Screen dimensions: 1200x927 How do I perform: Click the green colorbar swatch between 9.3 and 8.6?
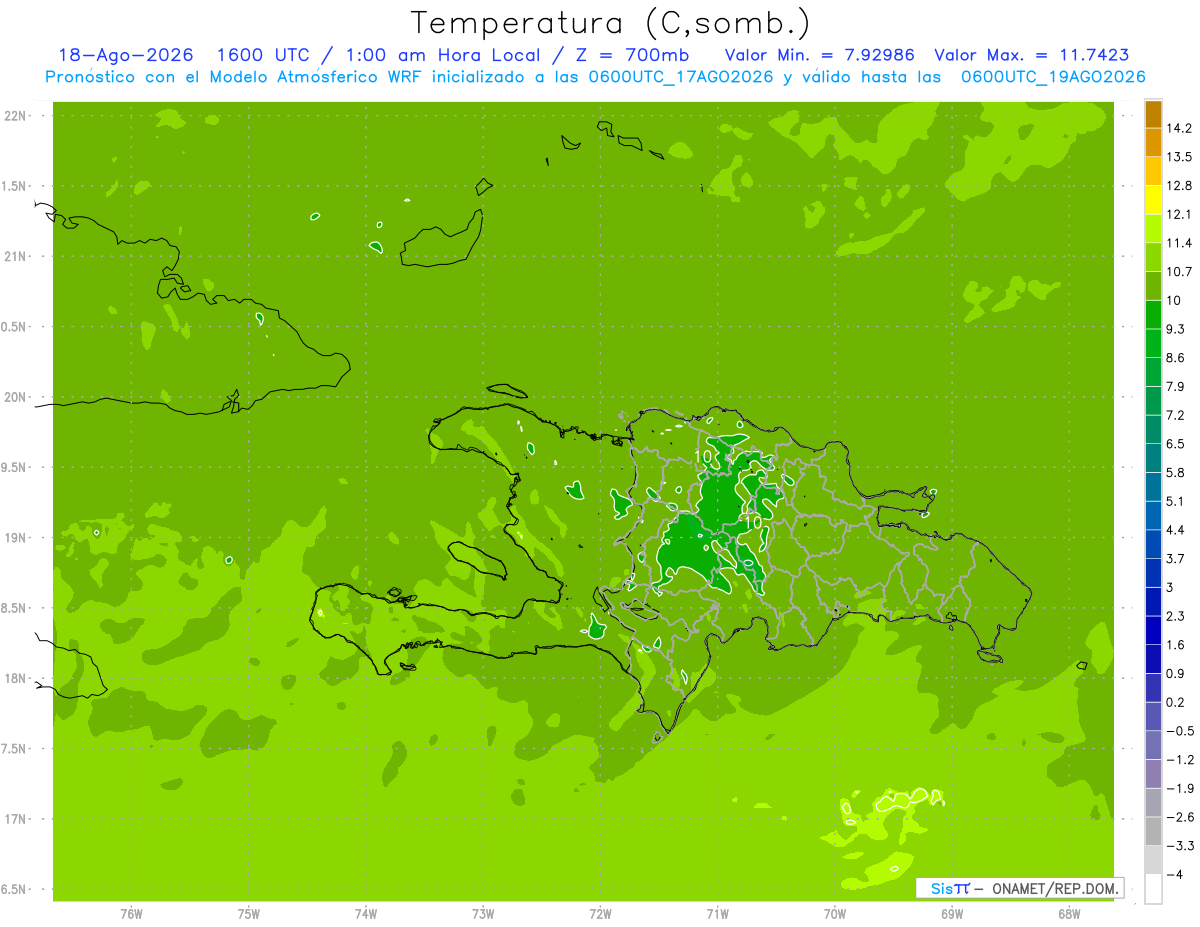[x=1153, y=343]
